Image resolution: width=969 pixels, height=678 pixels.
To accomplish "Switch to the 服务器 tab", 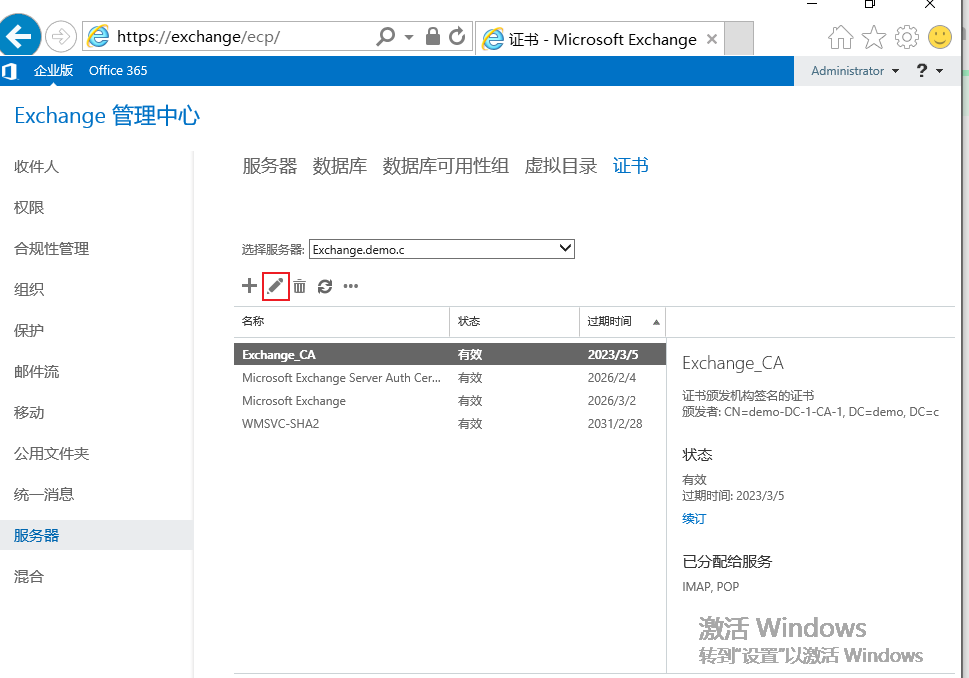I will click(x=269, y=166).
